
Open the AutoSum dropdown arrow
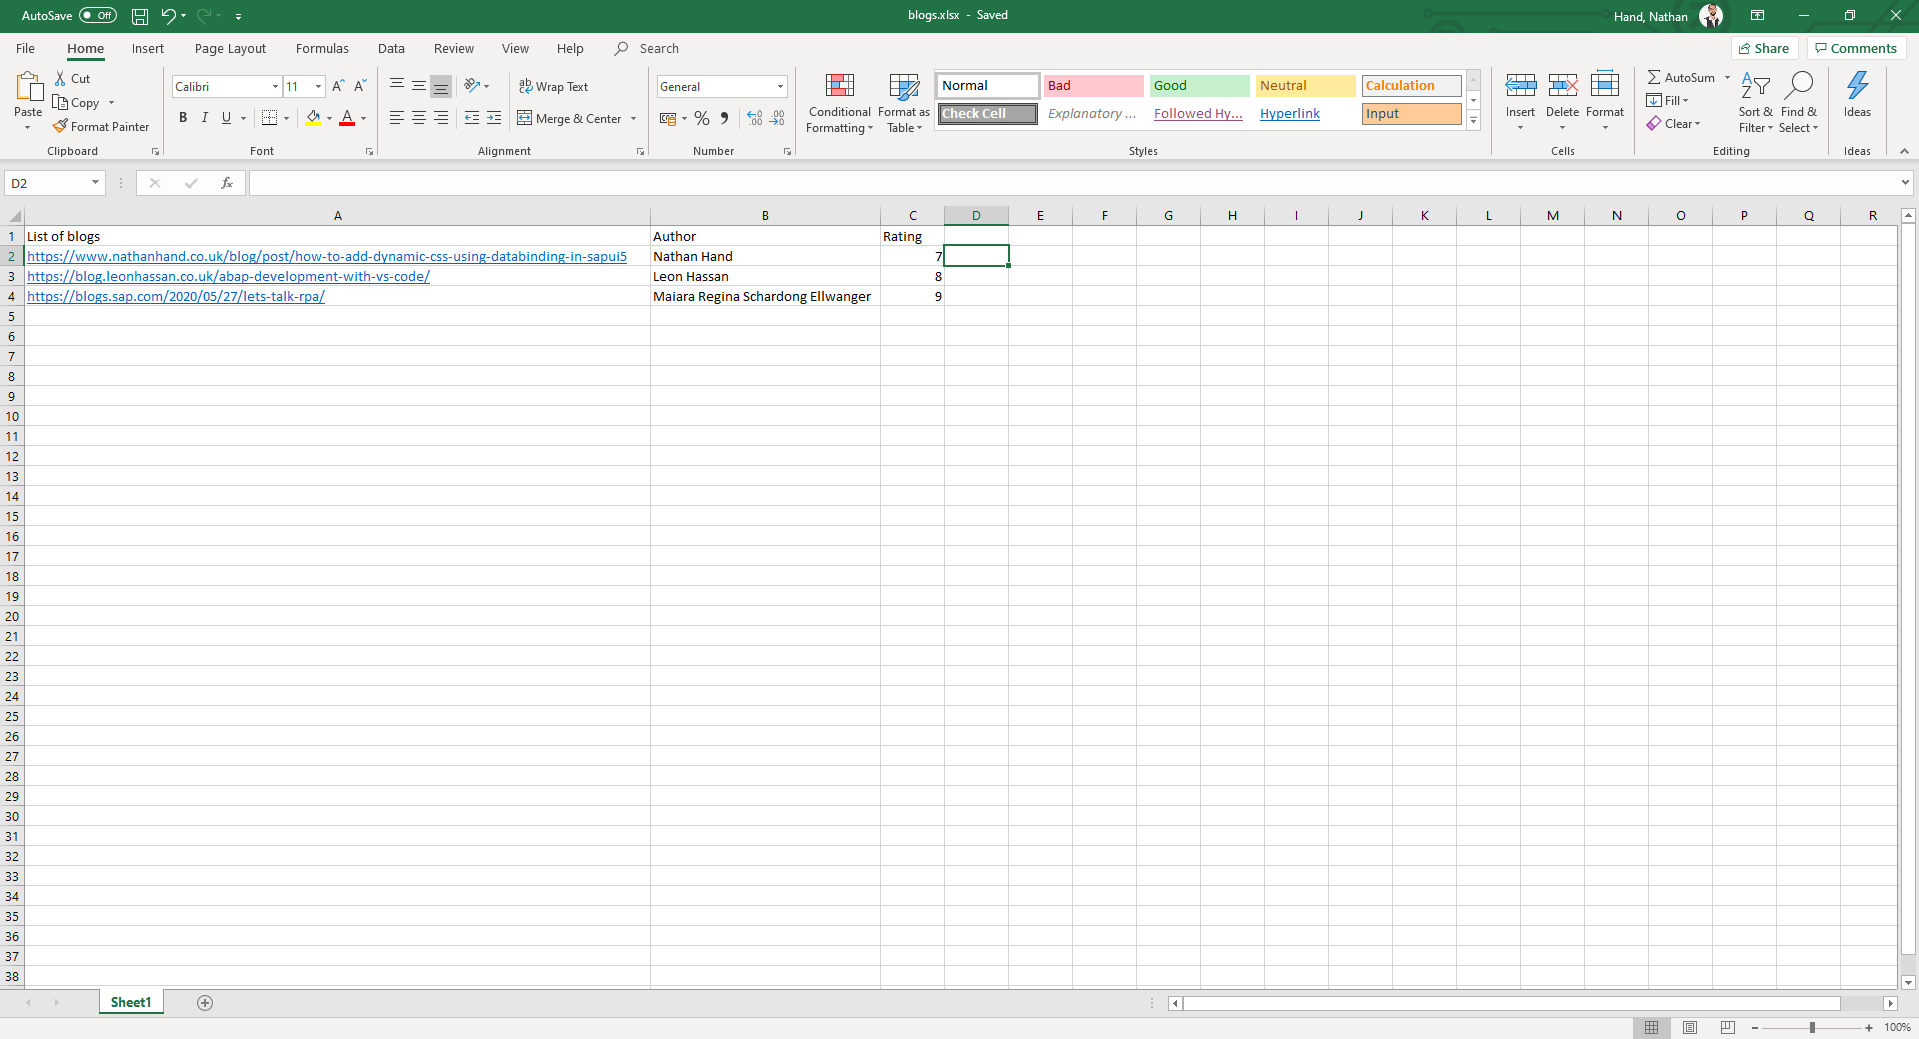(1727, 78)
